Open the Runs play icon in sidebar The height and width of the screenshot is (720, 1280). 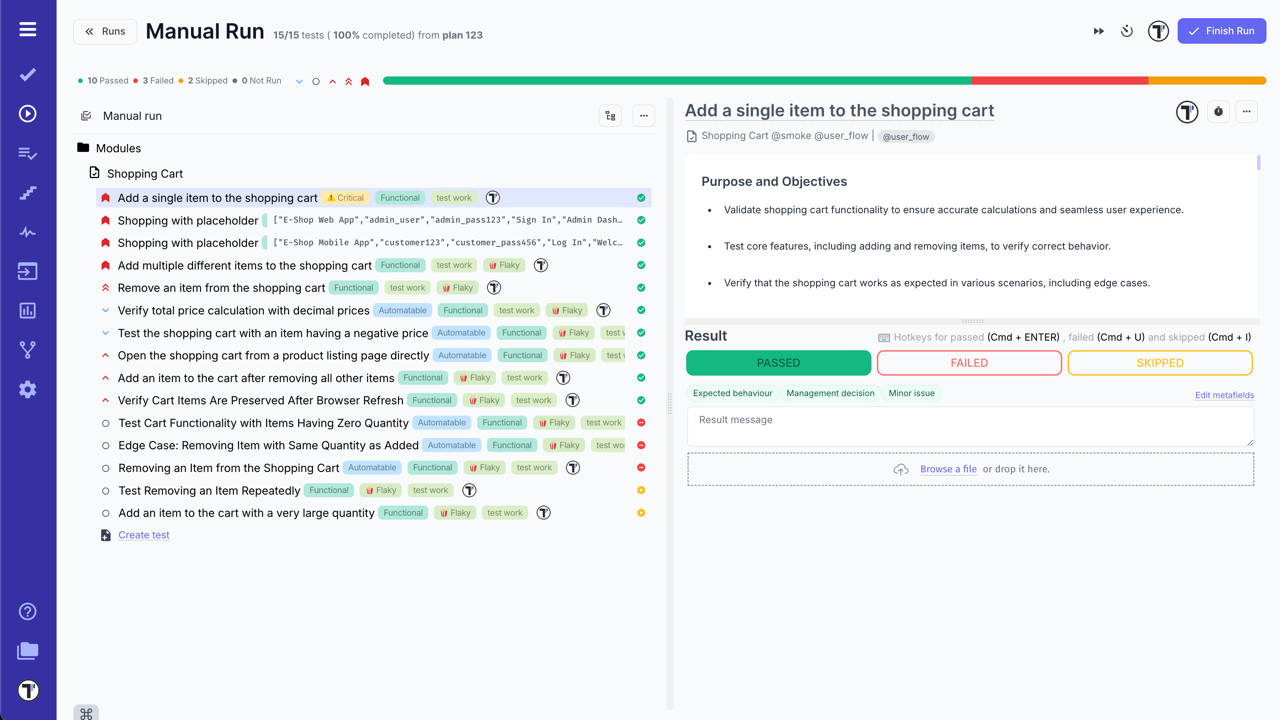(28, 114)
